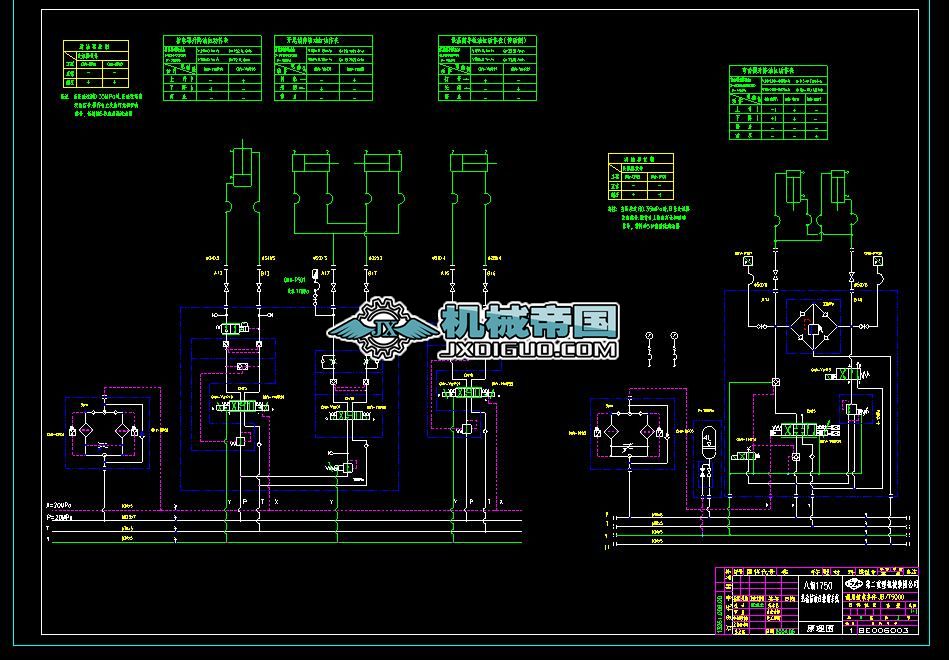Open the rightmost table titled 伺服阀 parameters

(x=782, y=72)
